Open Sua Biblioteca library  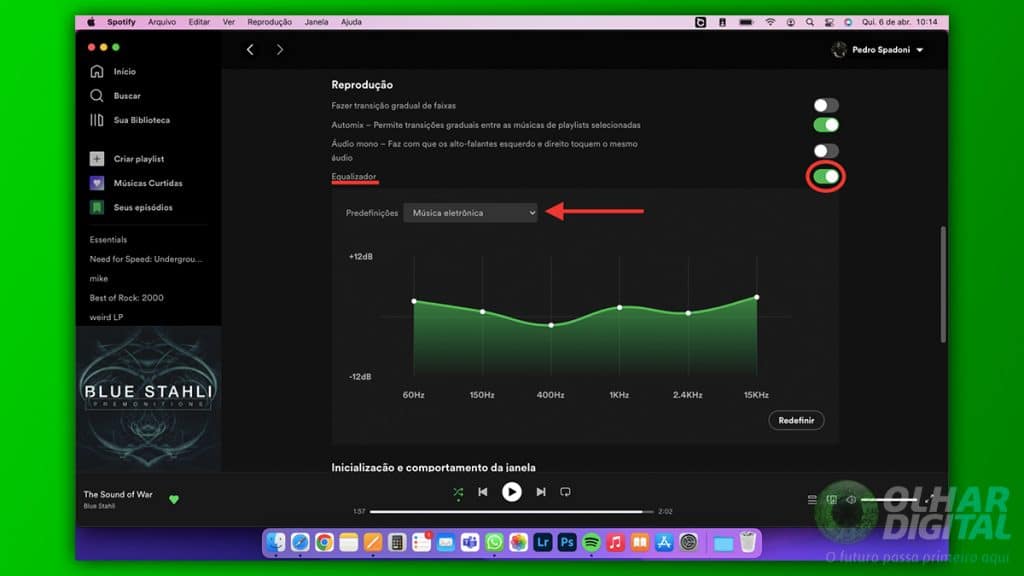click(x=129, y=120)
